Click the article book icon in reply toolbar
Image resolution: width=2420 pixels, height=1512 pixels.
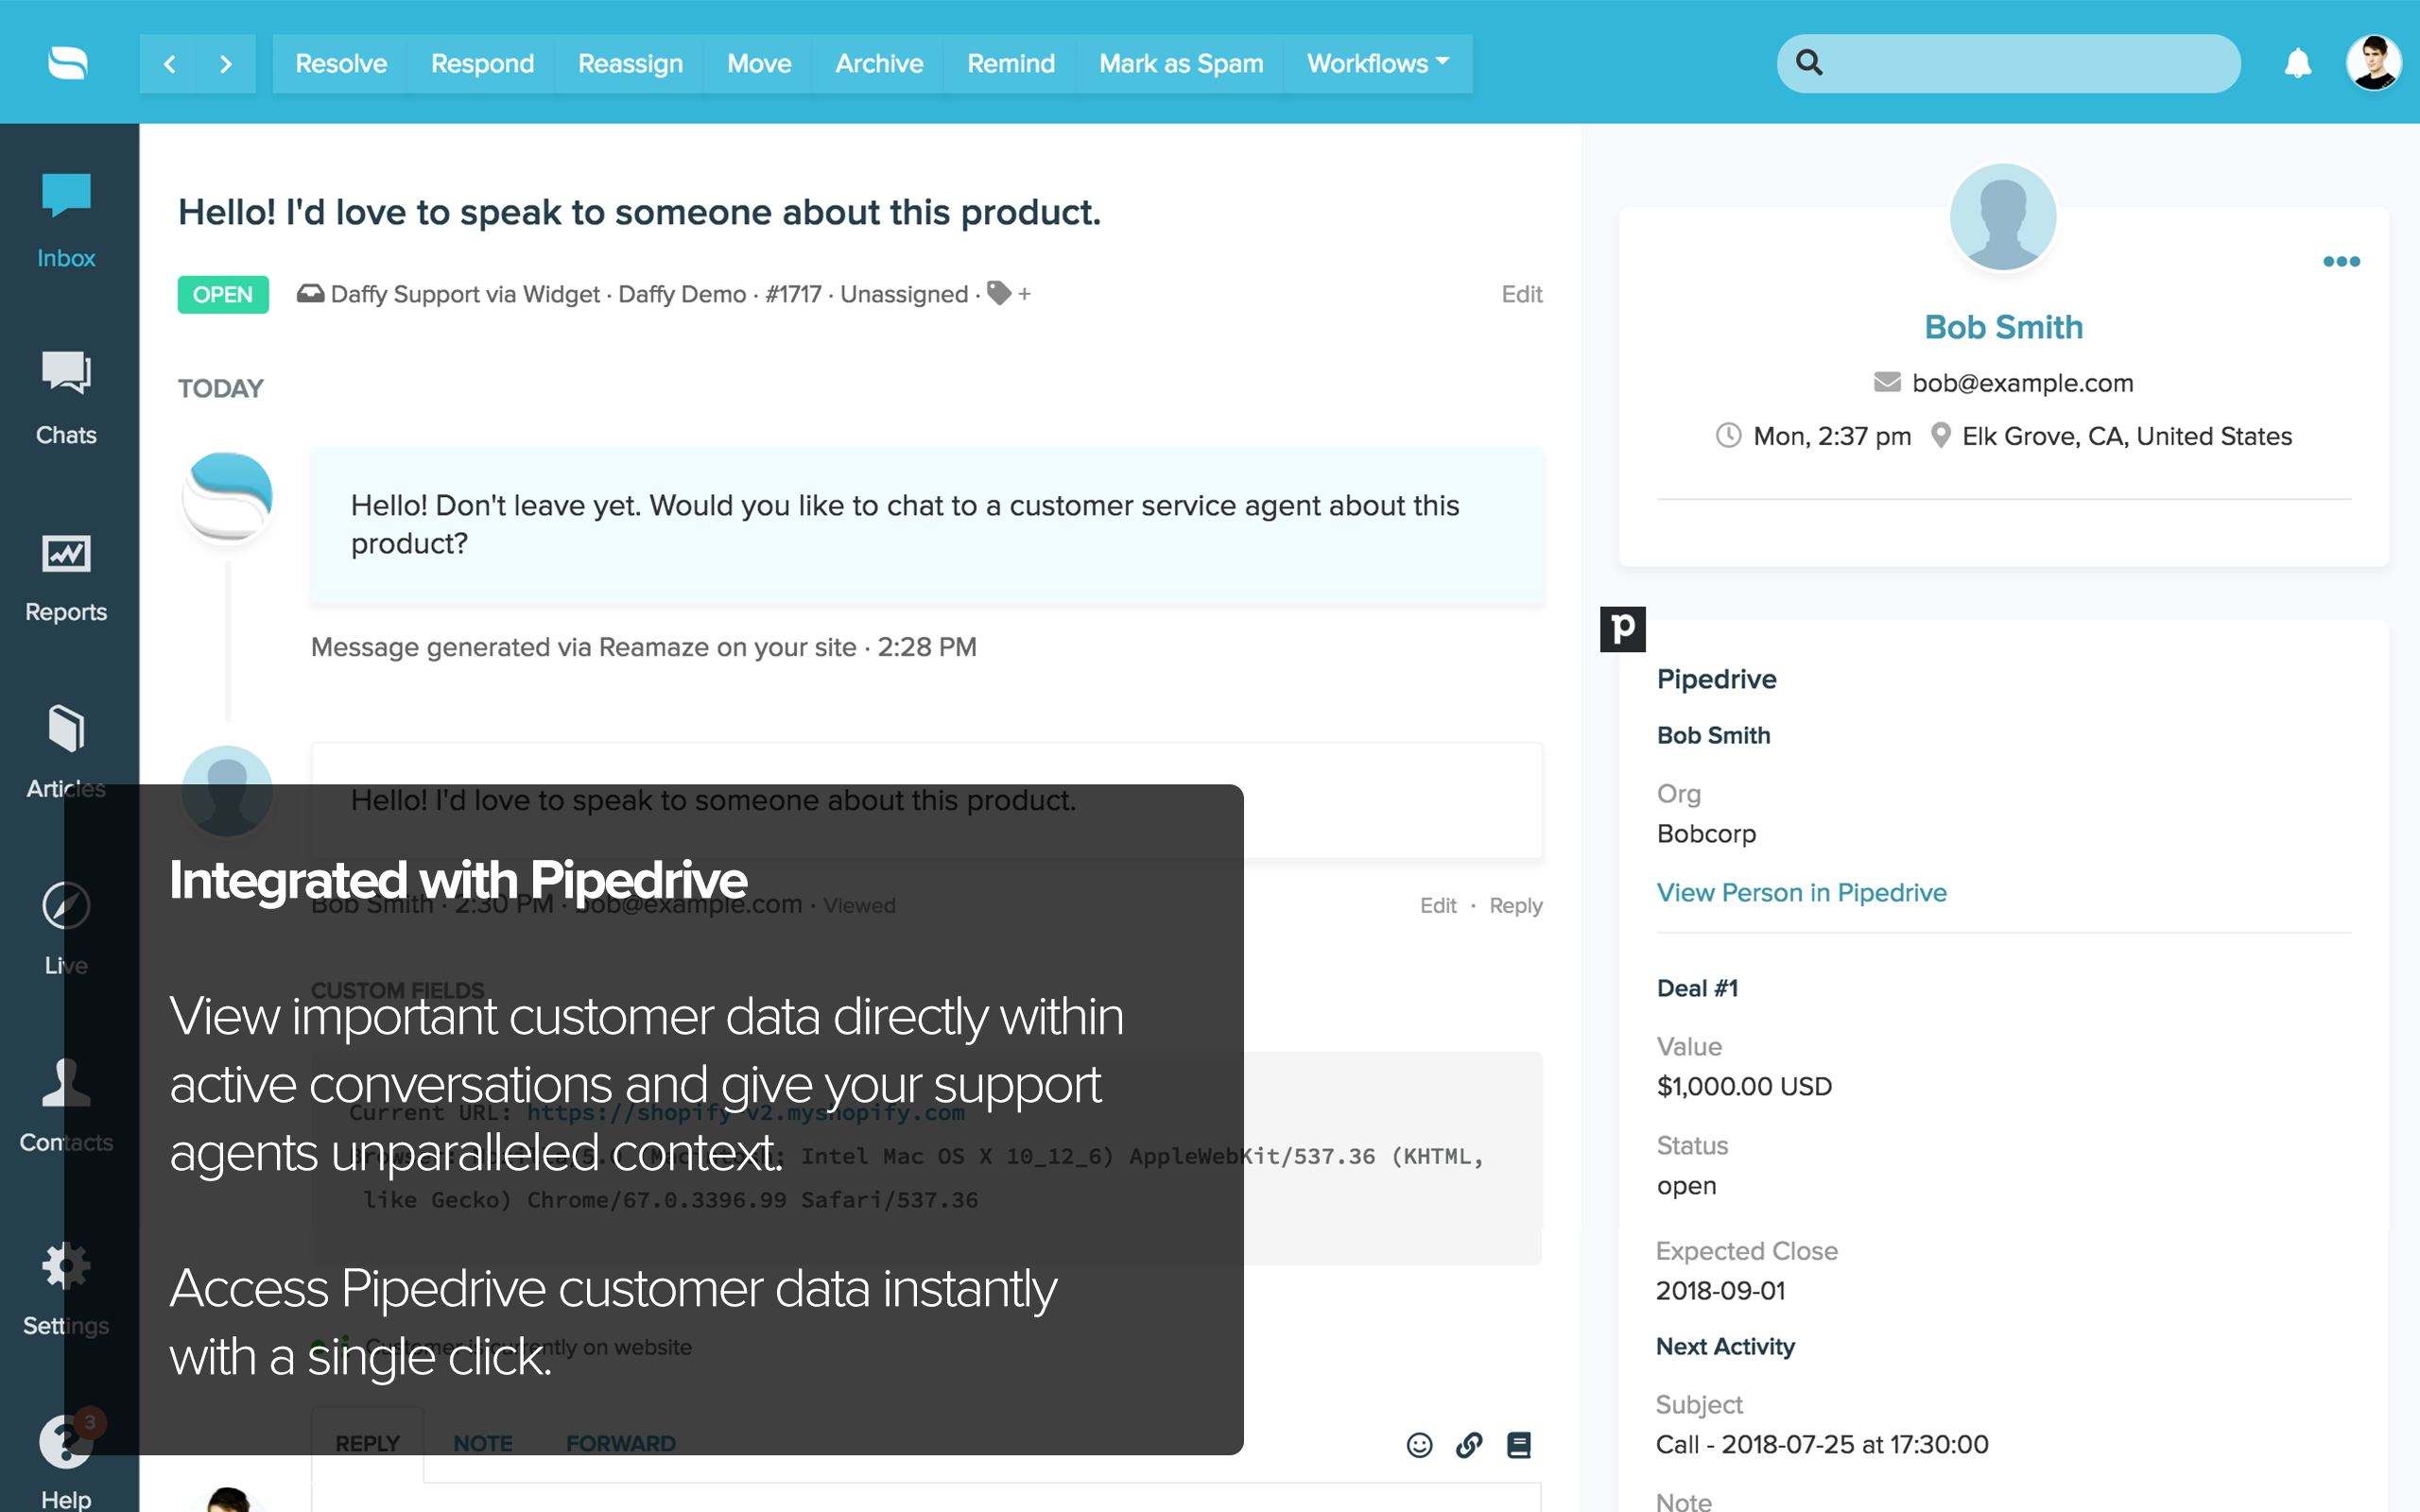coord(1519,1445)
